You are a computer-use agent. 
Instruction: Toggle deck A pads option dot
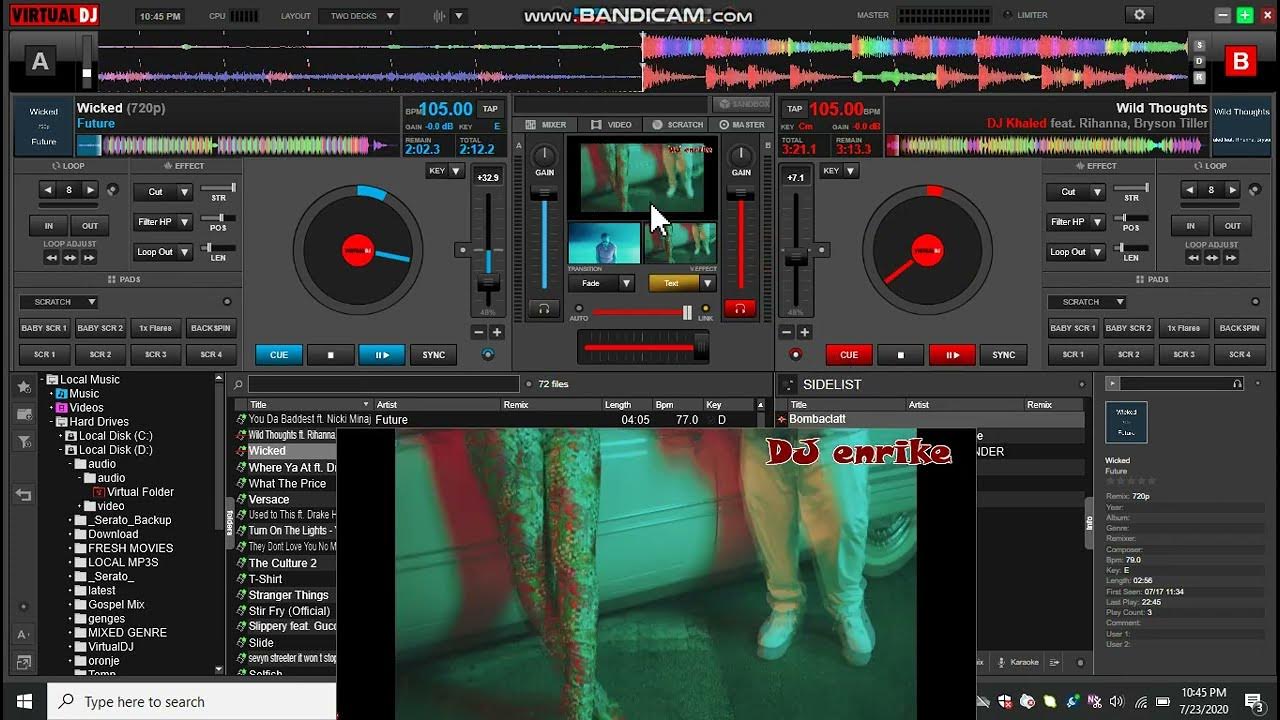click(227, 302)
